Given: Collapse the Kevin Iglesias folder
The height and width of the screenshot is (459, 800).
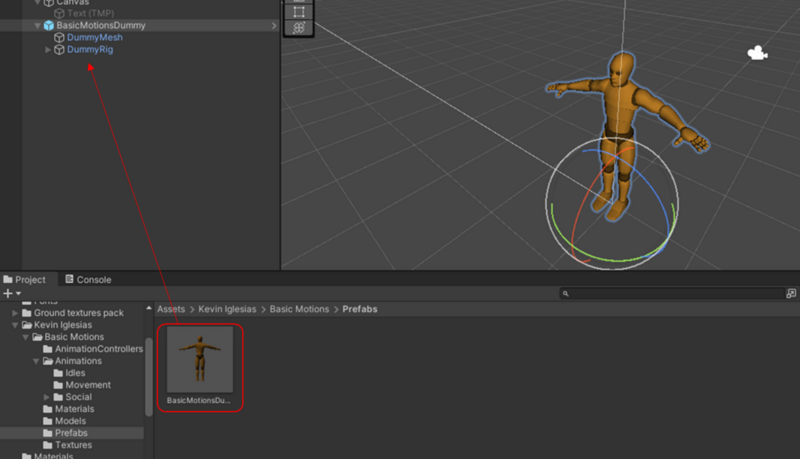Looking at the screenshot, I should coord(15,325).
